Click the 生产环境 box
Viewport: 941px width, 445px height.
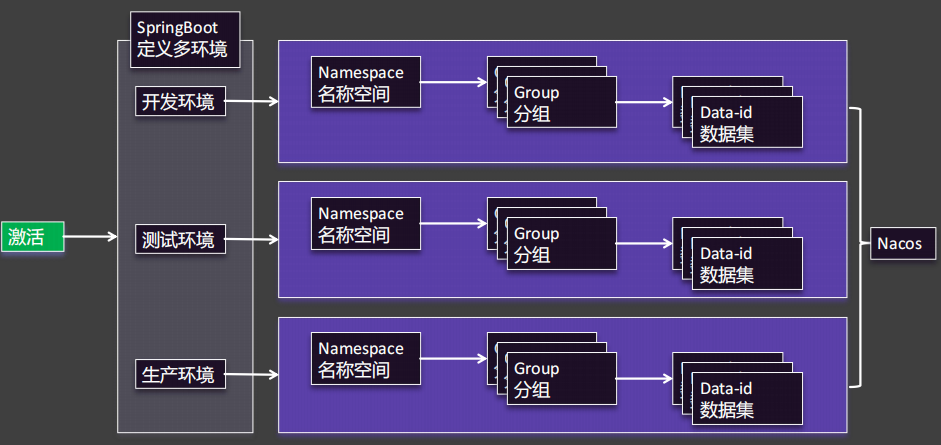coord(180,374)
